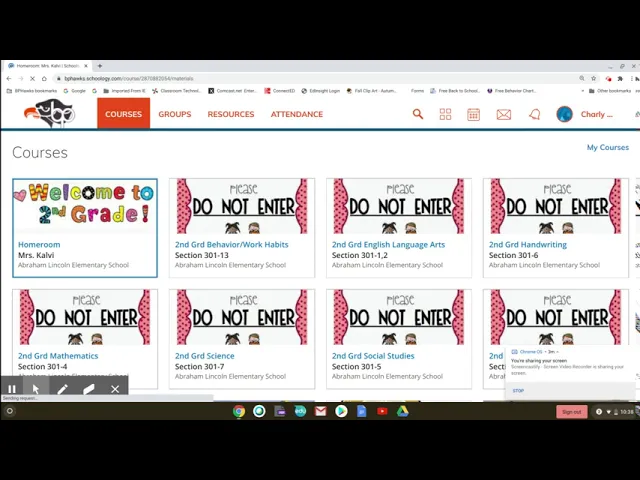Open Chrome from the shelf
The height and width of the screenshot is (480, 640).
239,411
